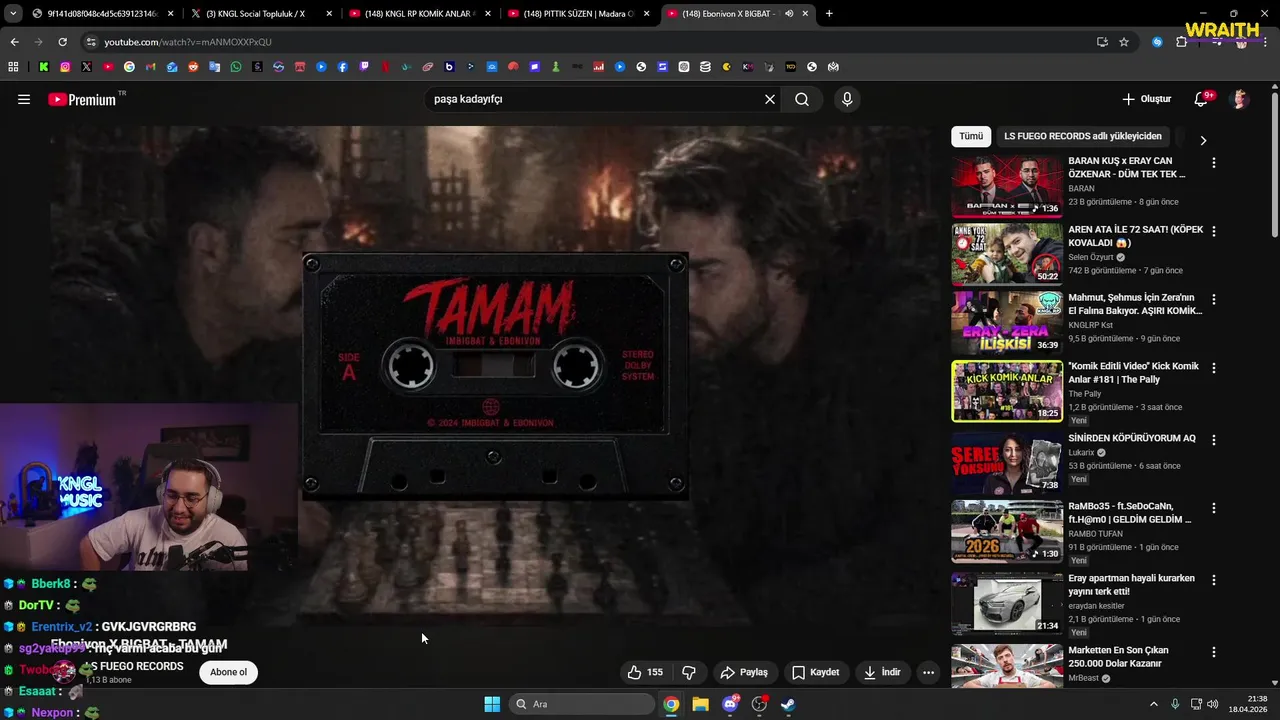Download video with İndir button
1280x720 pixels.
coord(882,672)
